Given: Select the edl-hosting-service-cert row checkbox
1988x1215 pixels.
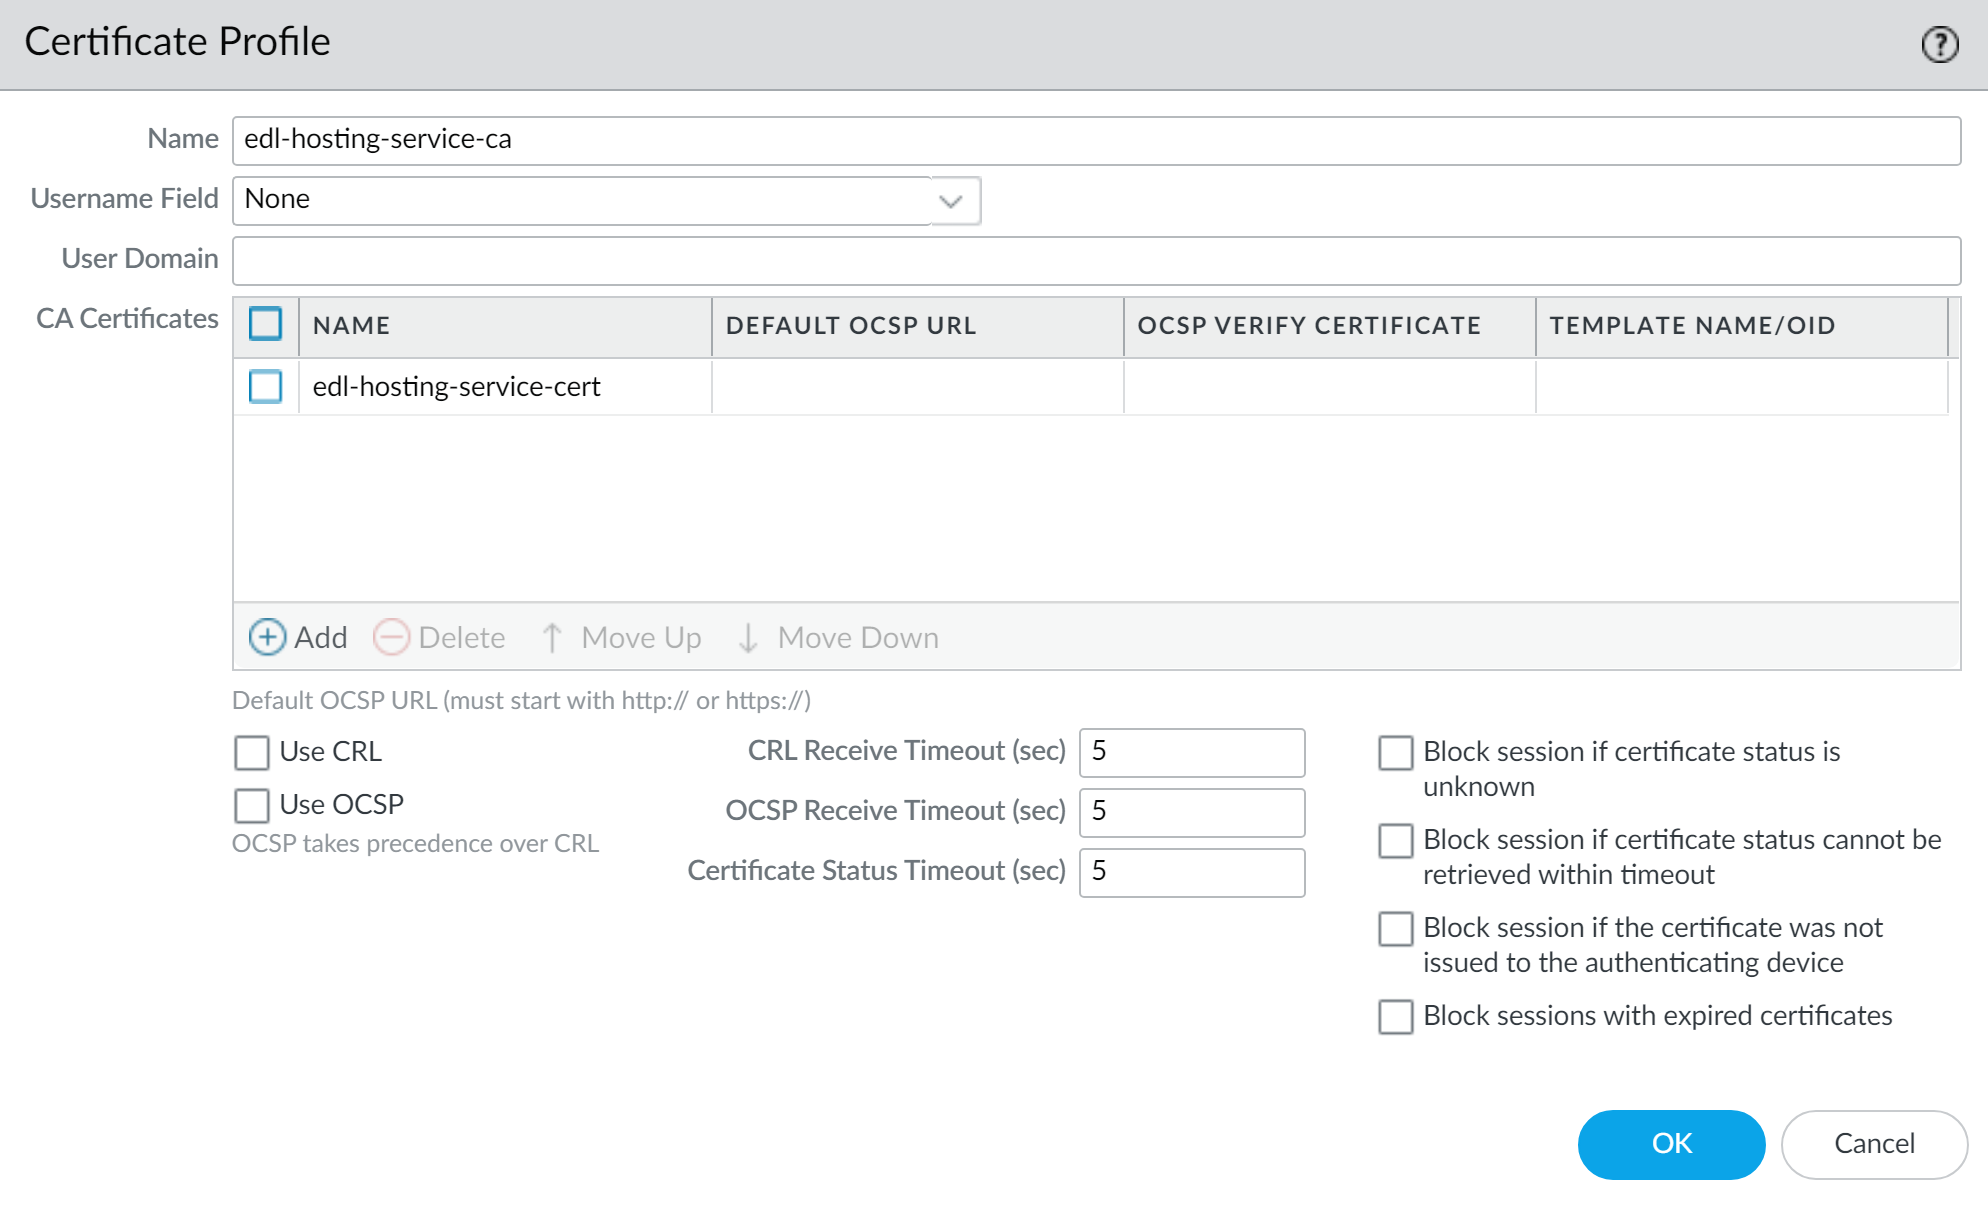Looking at the screenshot, I should (x=265, y=386).
